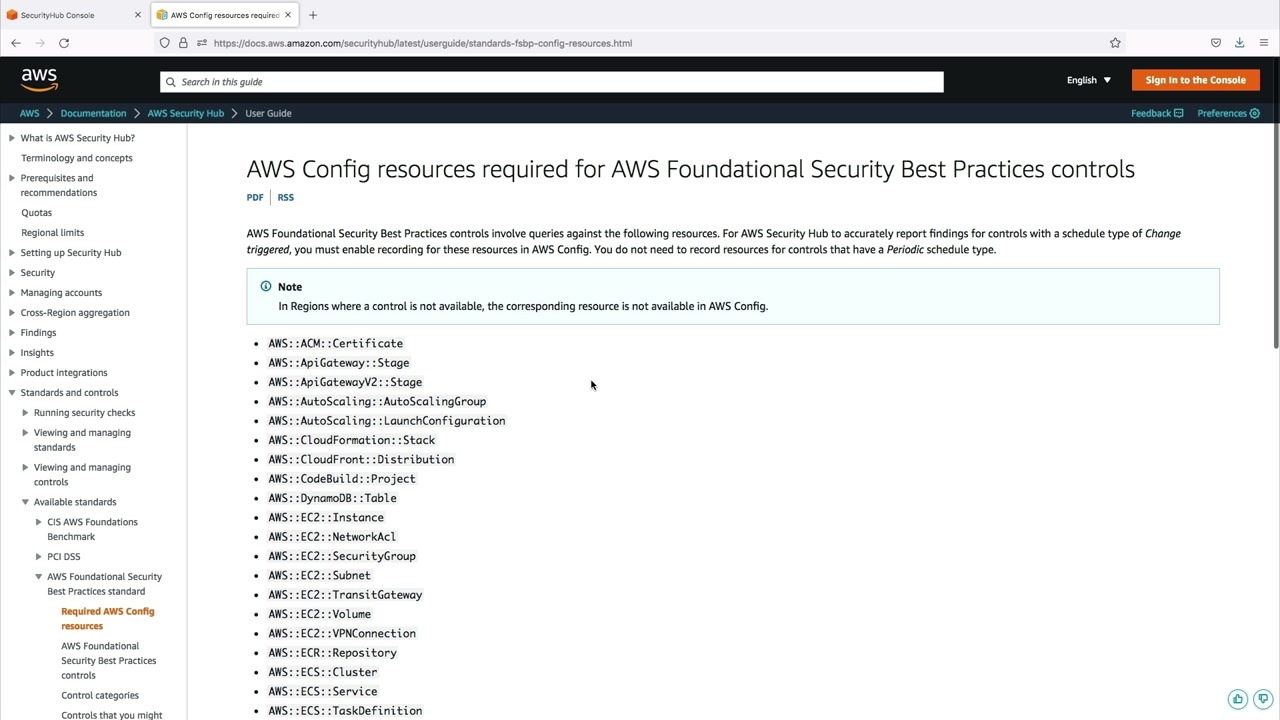Click the thumbs down feedback icon
This screenshot has width=1280, height=720.
(1263, 699)
